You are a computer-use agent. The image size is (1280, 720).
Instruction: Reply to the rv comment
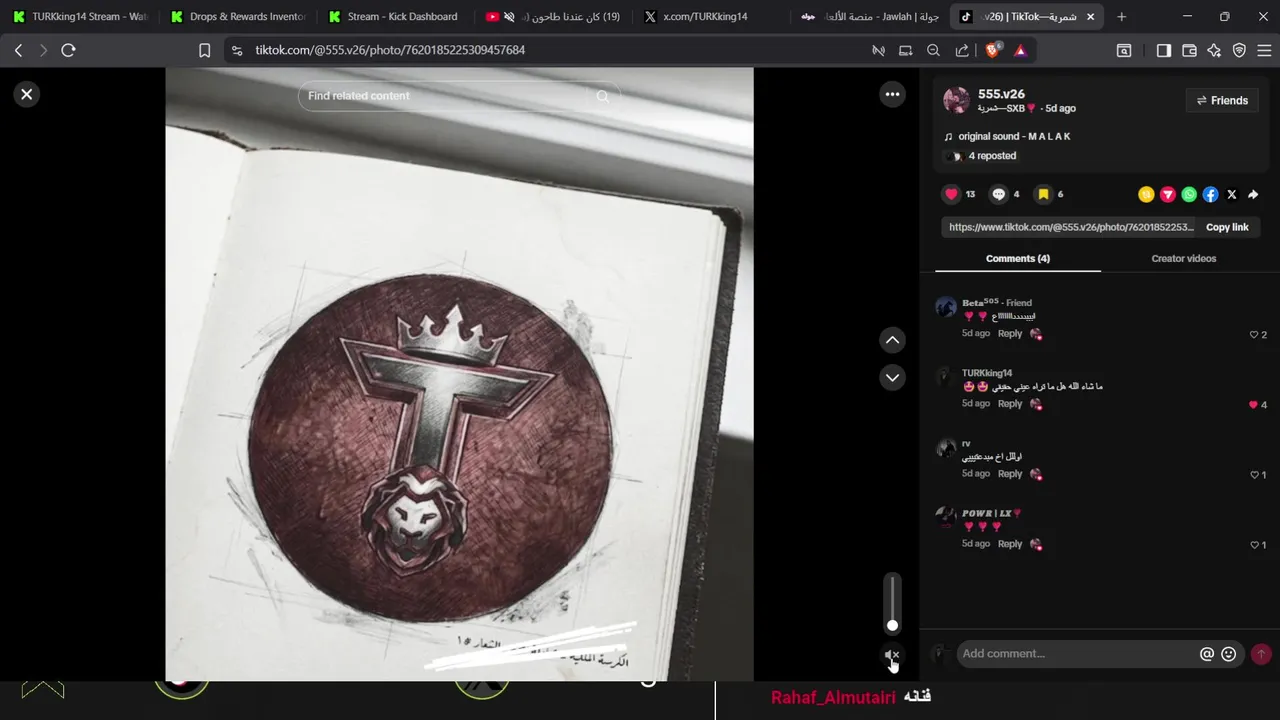[x=1010, y=474]
